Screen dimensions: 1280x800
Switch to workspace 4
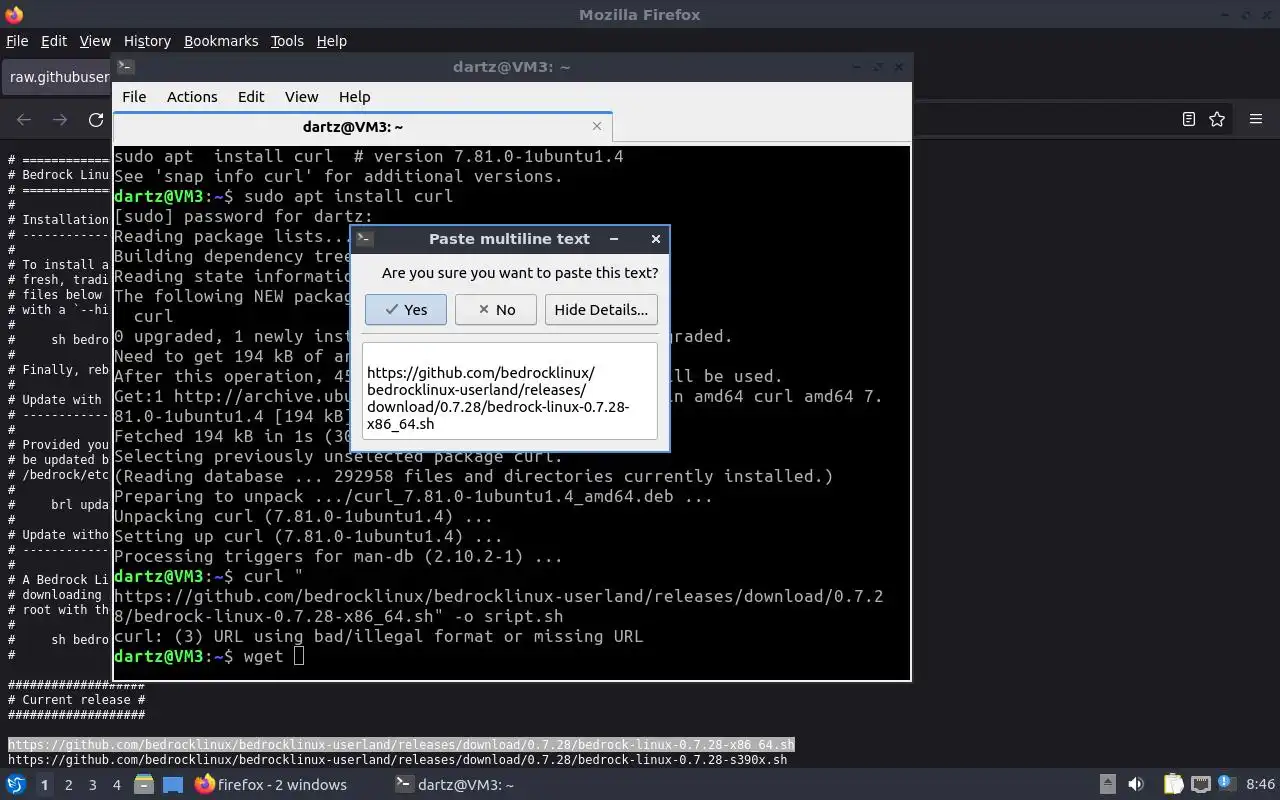(116, 785)
